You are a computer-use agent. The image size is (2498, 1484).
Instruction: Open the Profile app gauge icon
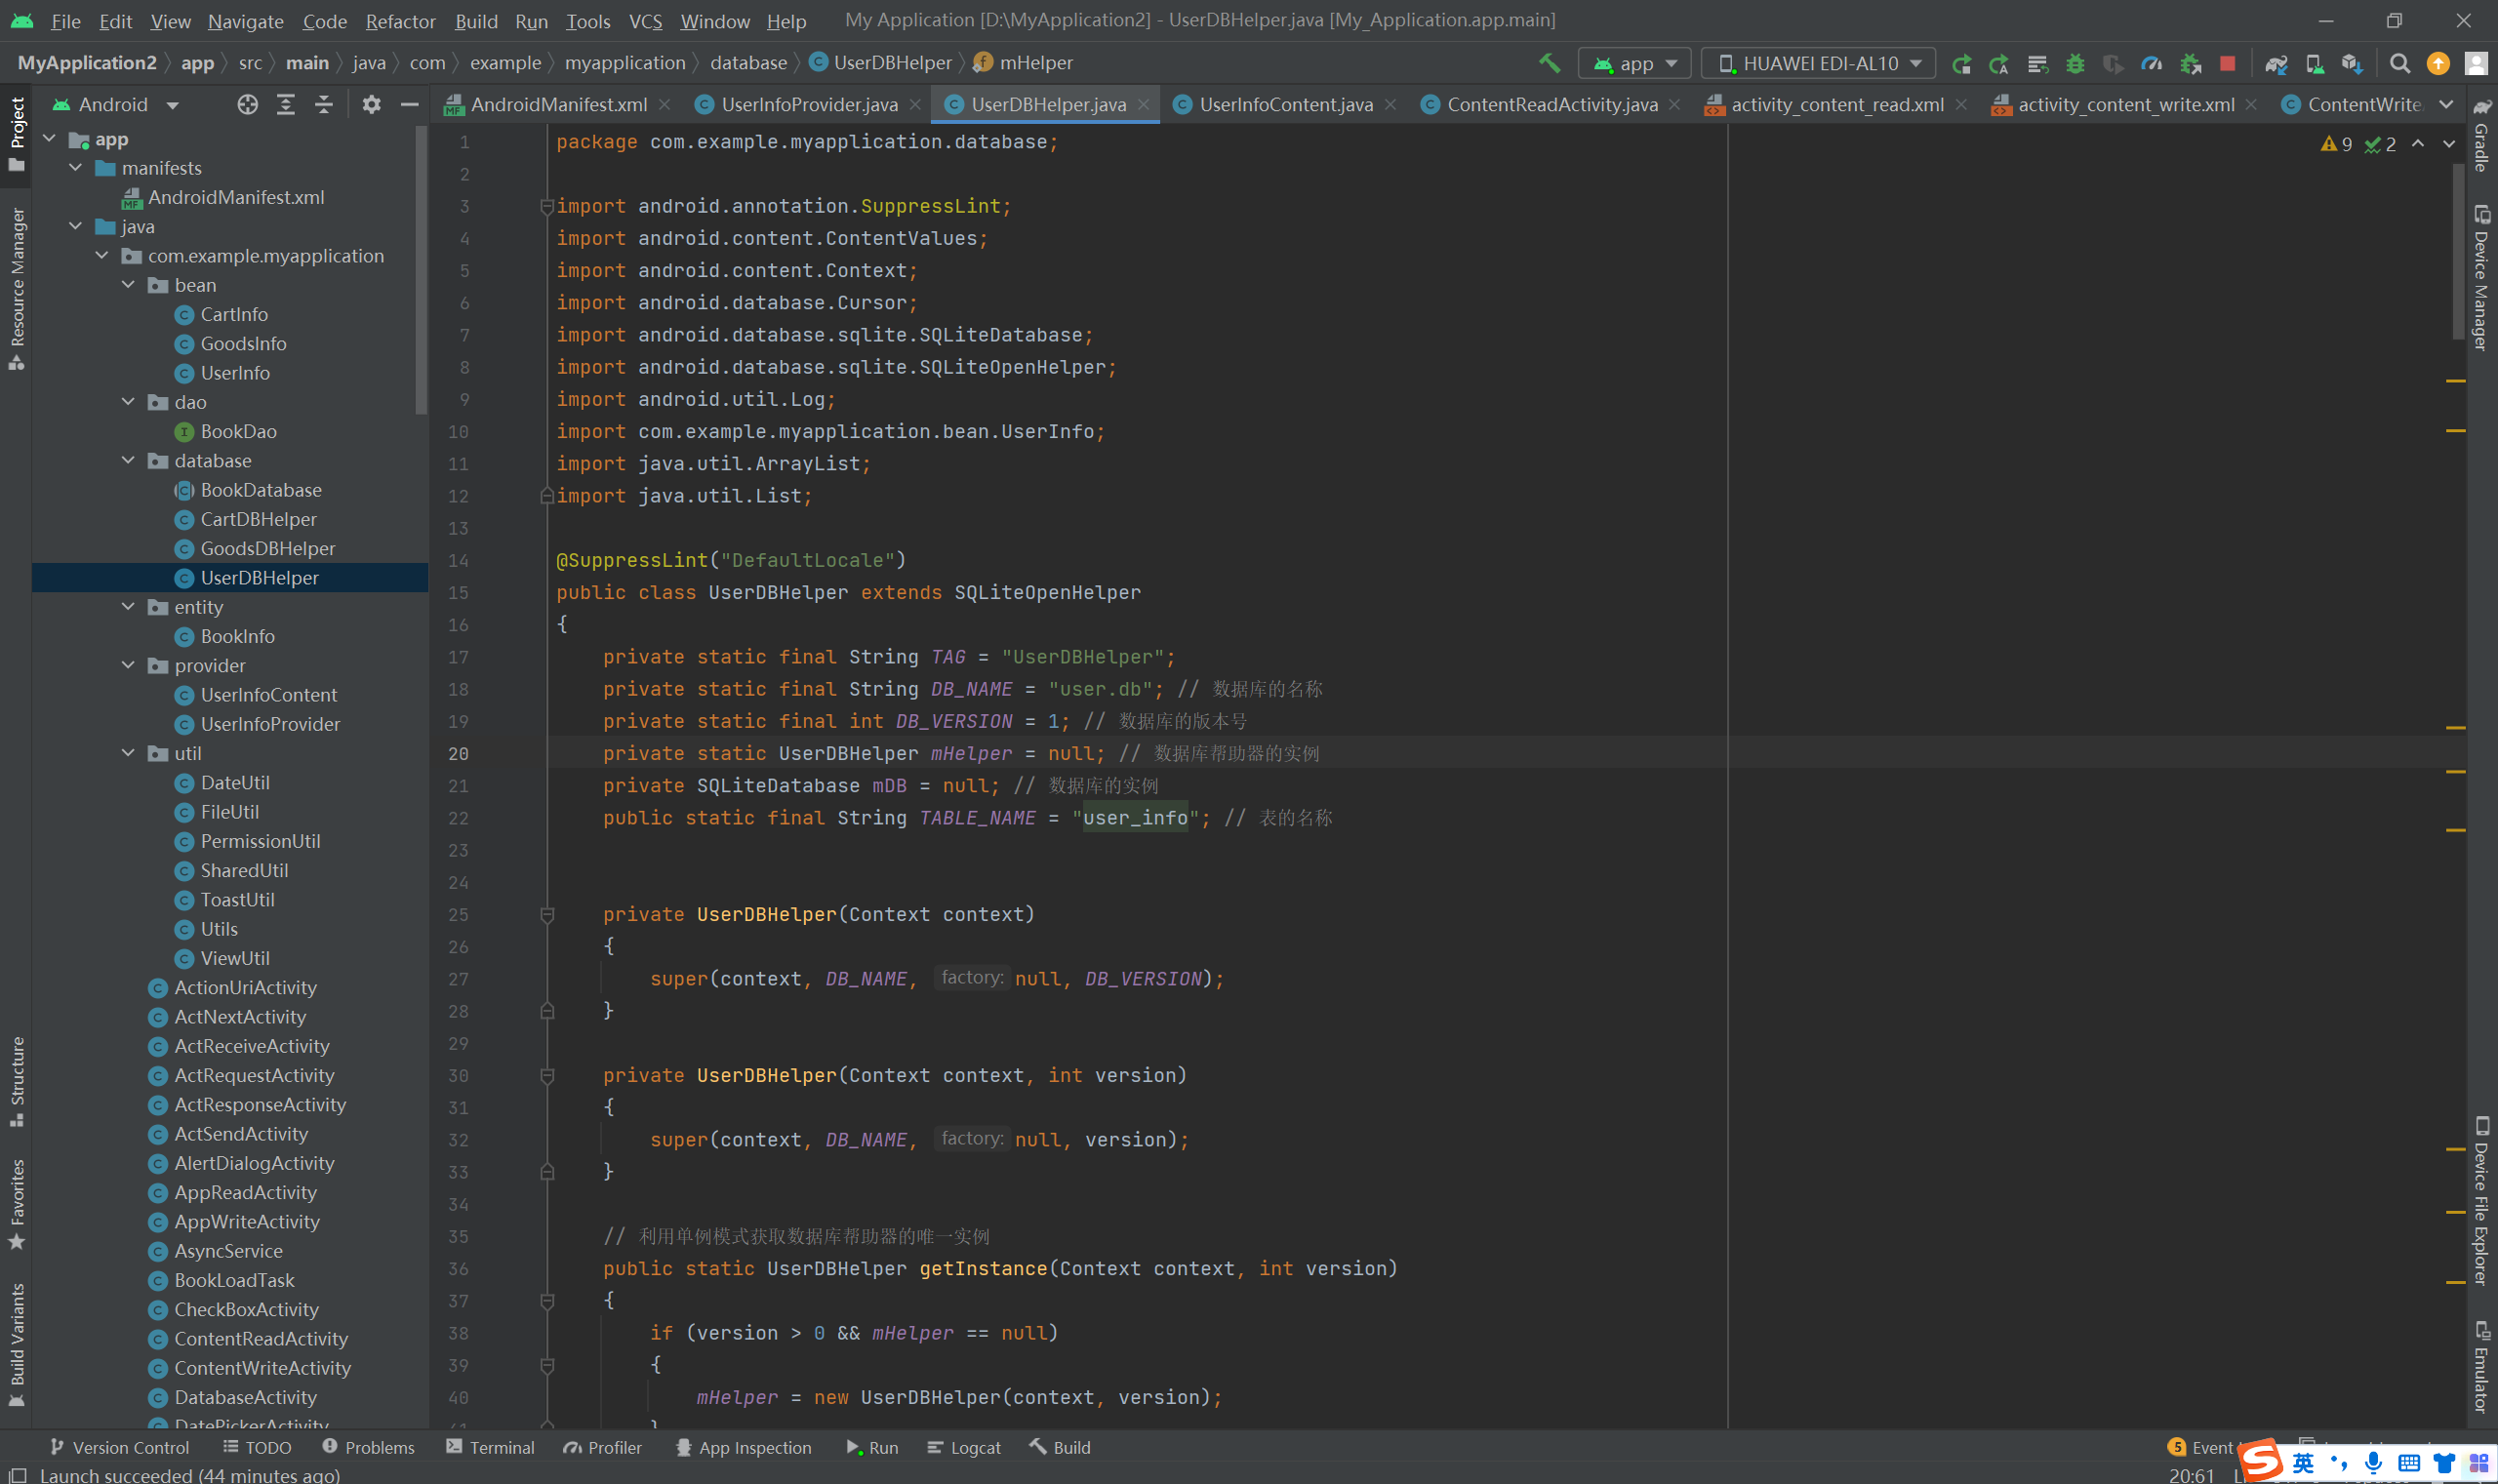tap(2151, 63)
